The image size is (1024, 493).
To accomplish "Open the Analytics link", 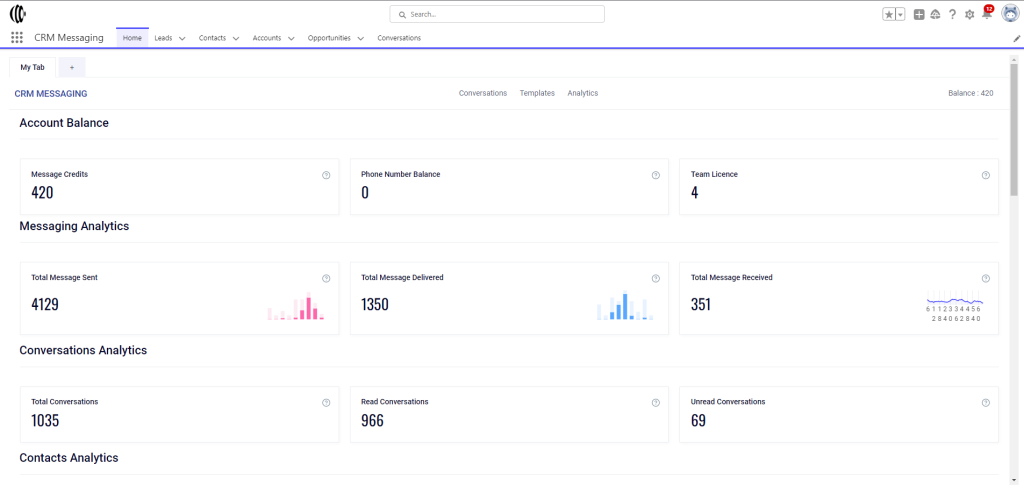I will (x=583, y=93).
